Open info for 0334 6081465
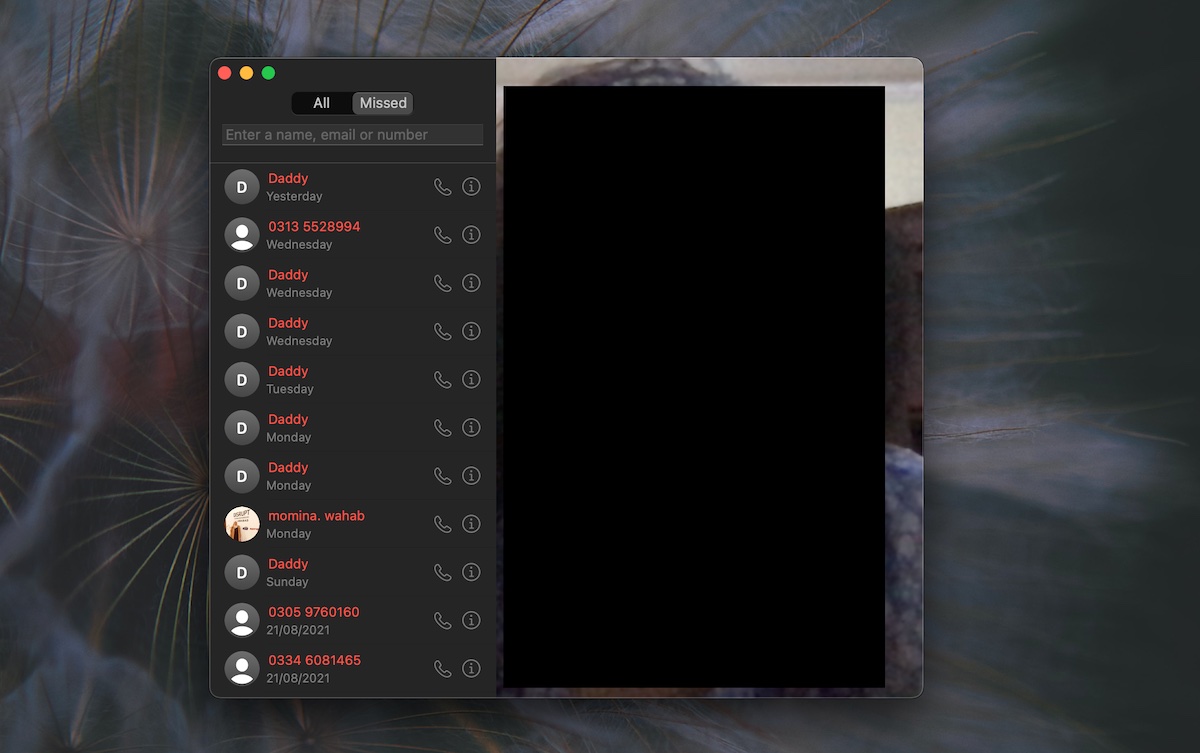Image resolution: width=1200 pixels, height=753 pixels. 471,668
